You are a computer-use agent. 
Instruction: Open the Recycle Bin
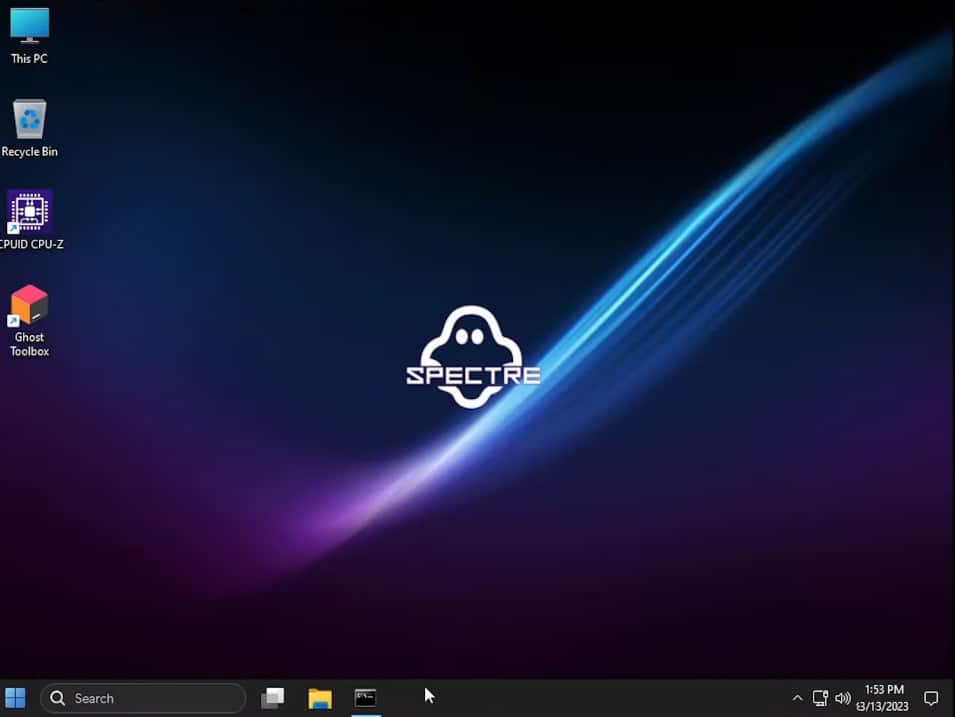coord(28,120)
